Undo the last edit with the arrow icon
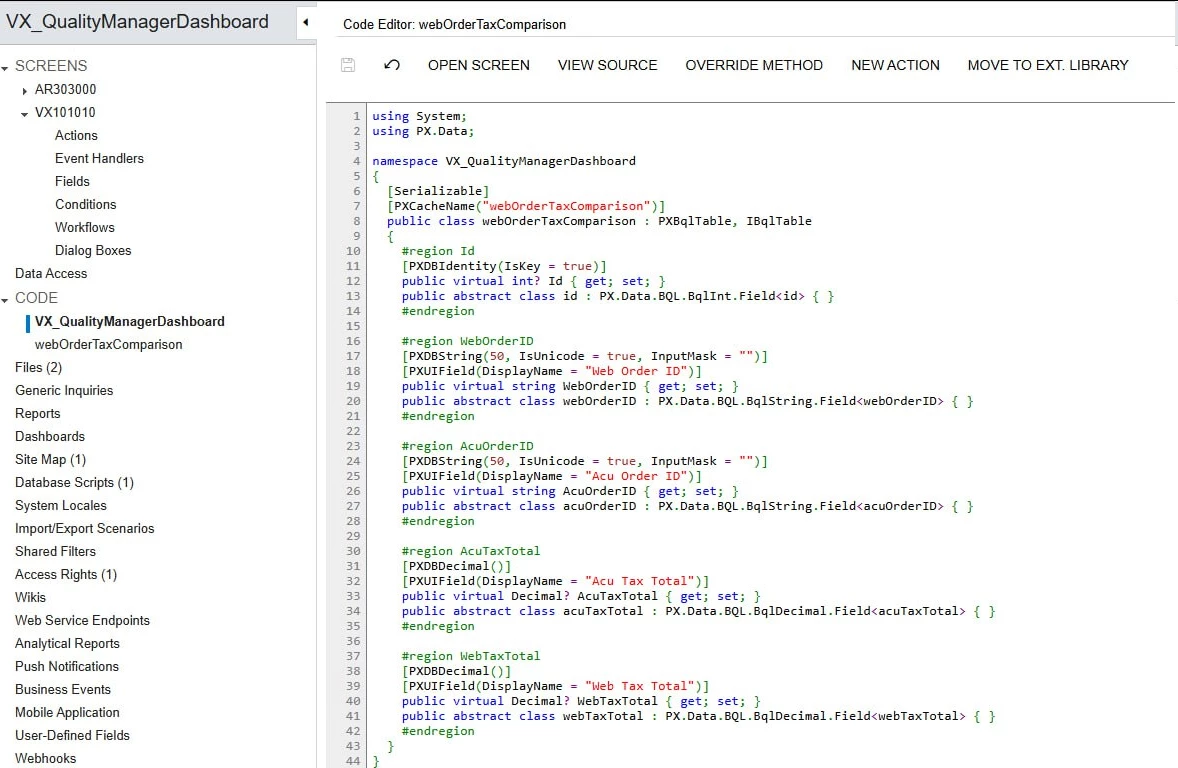Screen dimensions: 1178x768 [x=391, y=64]
